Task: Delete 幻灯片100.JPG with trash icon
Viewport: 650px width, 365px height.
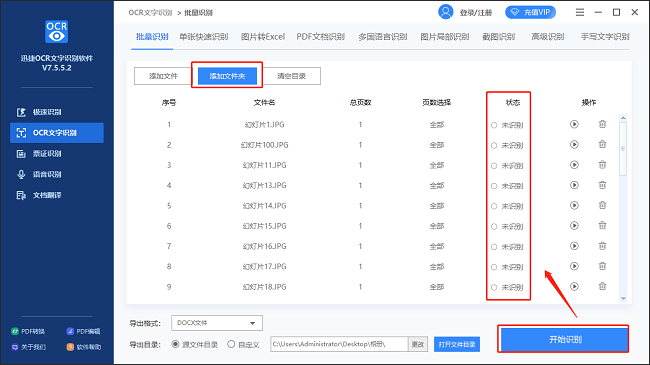Action: coord(602,144)
